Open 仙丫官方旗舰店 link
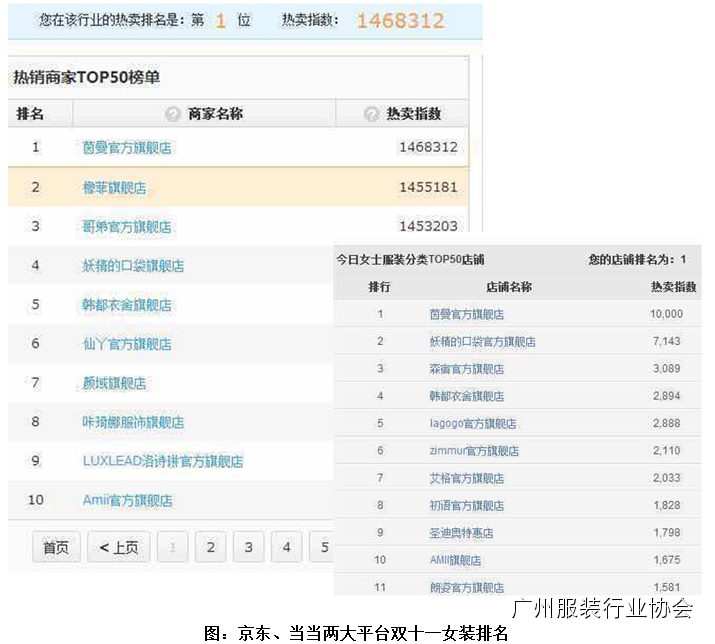715x644 pixels. (x=127, y=344)
